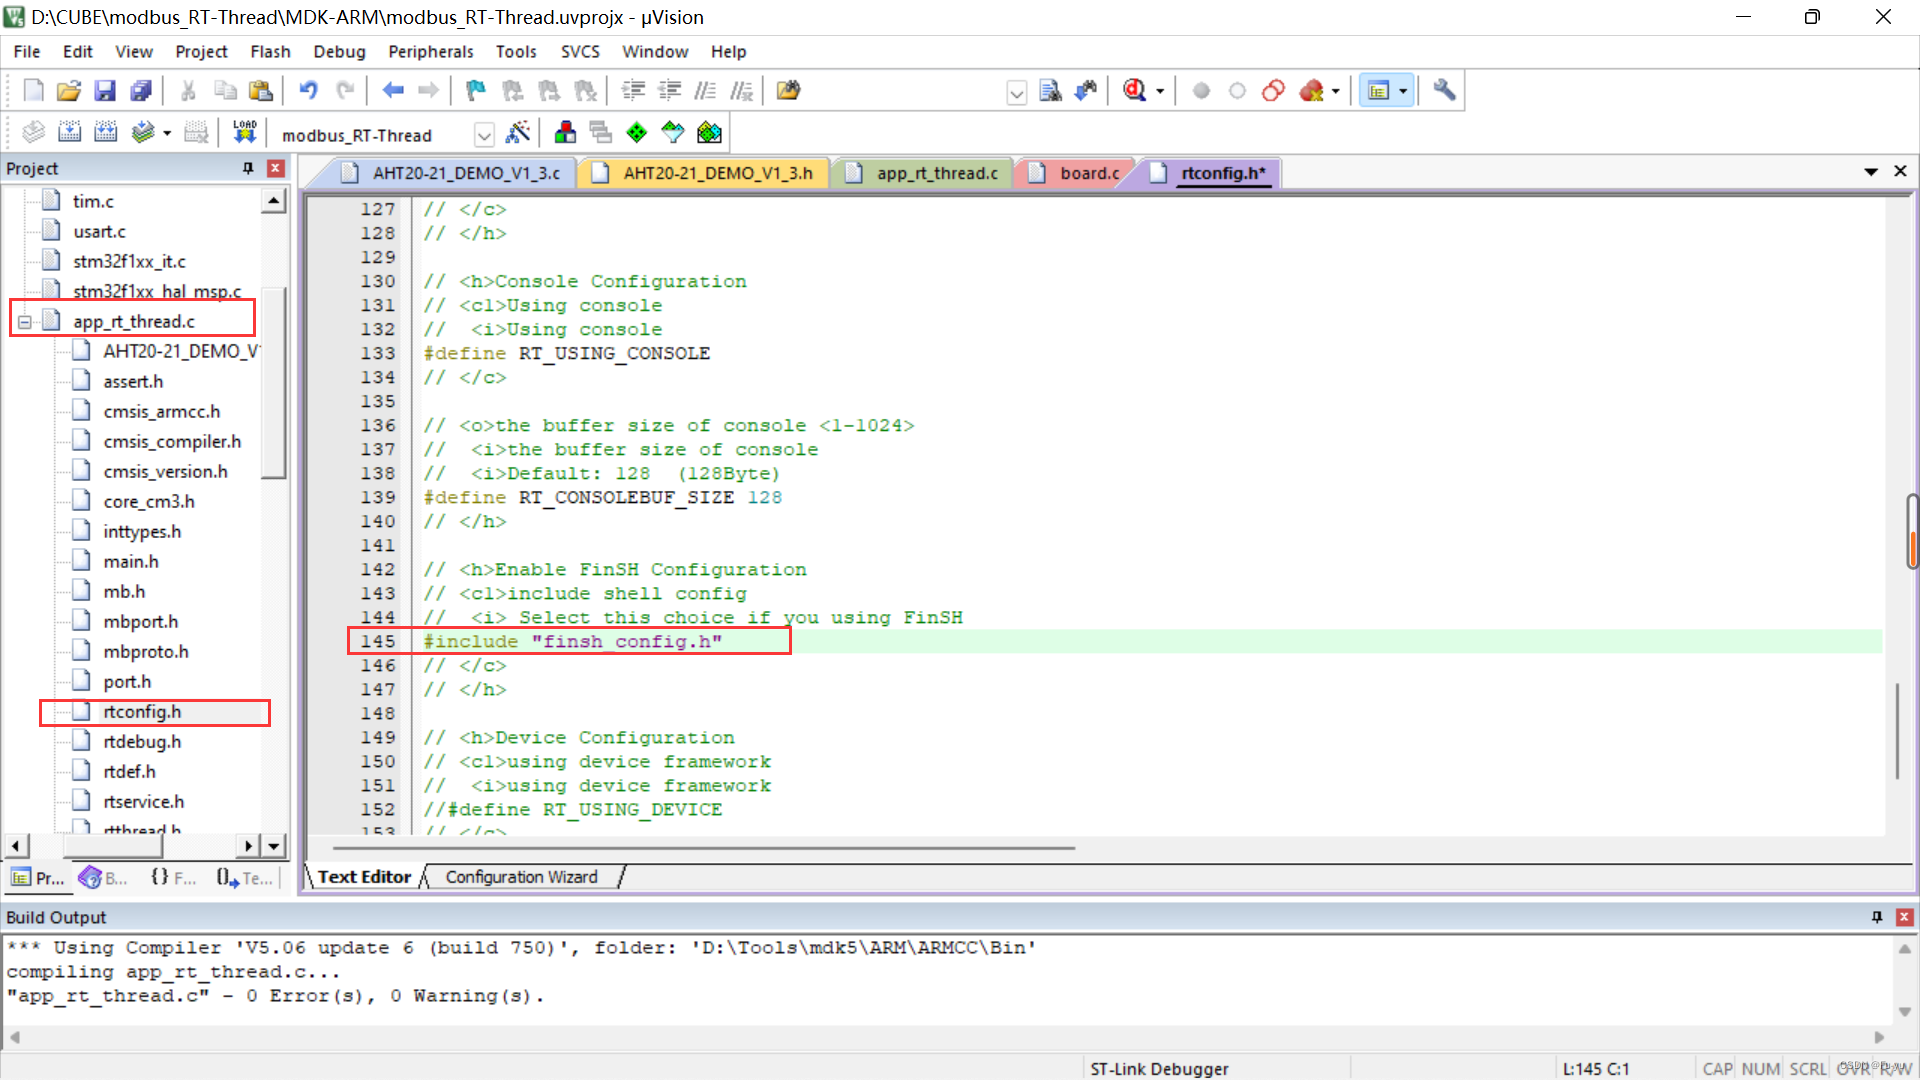Close the Build Output panel
This screenshot has width=1920, height=1080.
1904,917
